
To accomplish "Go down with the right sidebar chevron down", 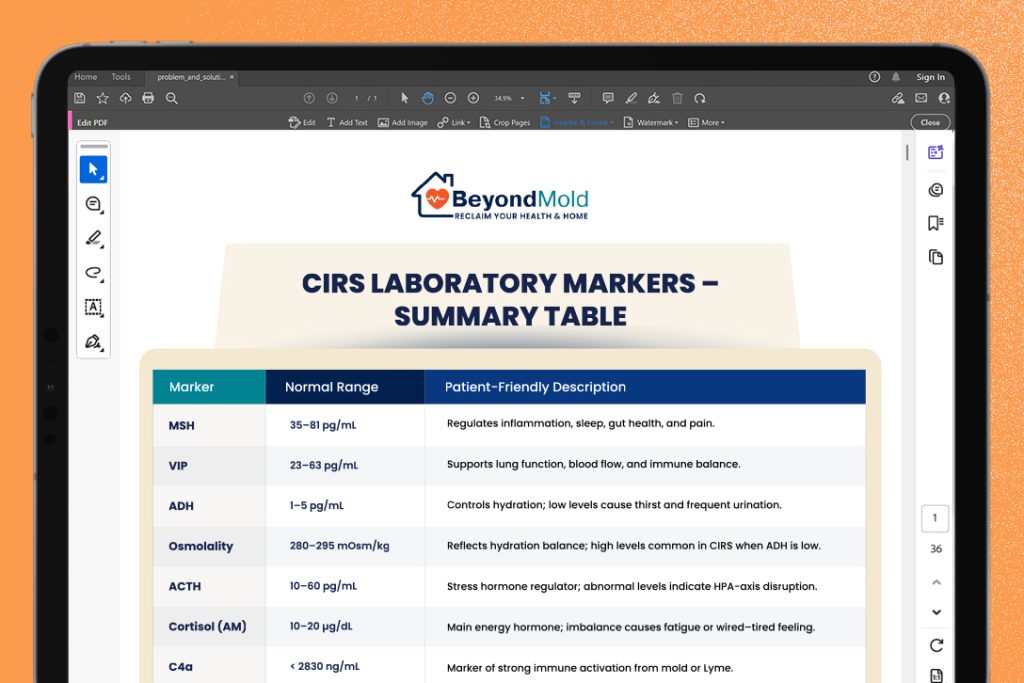I will point(936,612).
